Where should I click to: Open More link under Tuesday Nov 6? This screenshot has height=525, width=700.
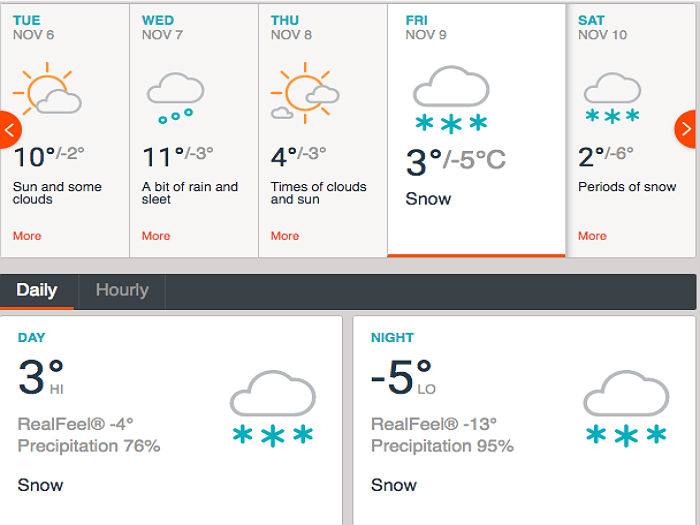coord(27,236)
